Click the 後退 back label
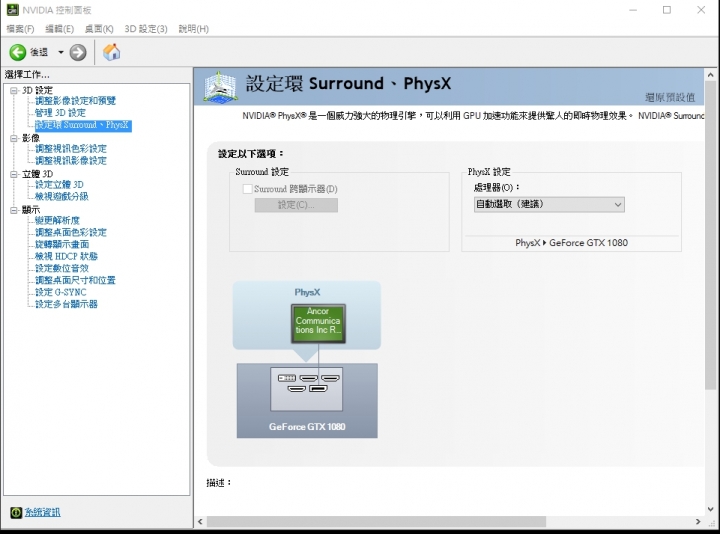Screen dimensions: 720x534 [39, 52]
